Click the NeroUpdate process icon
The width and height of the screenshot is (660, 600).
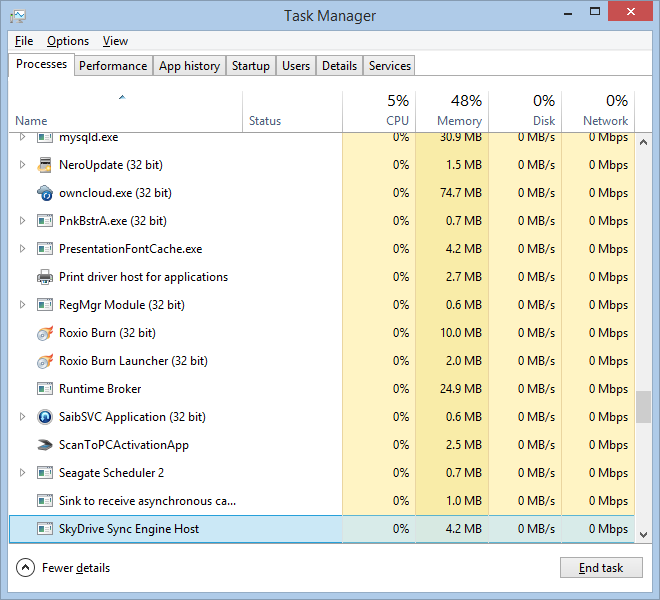click(x=44, y=165)
